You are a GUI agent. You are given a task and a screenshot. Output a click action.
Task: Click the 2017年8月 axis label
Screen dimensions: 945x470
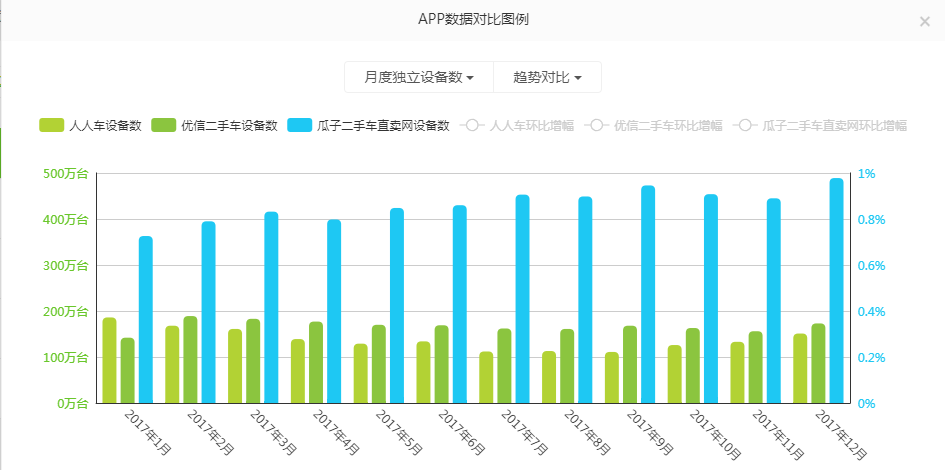[x=588, y=432]
